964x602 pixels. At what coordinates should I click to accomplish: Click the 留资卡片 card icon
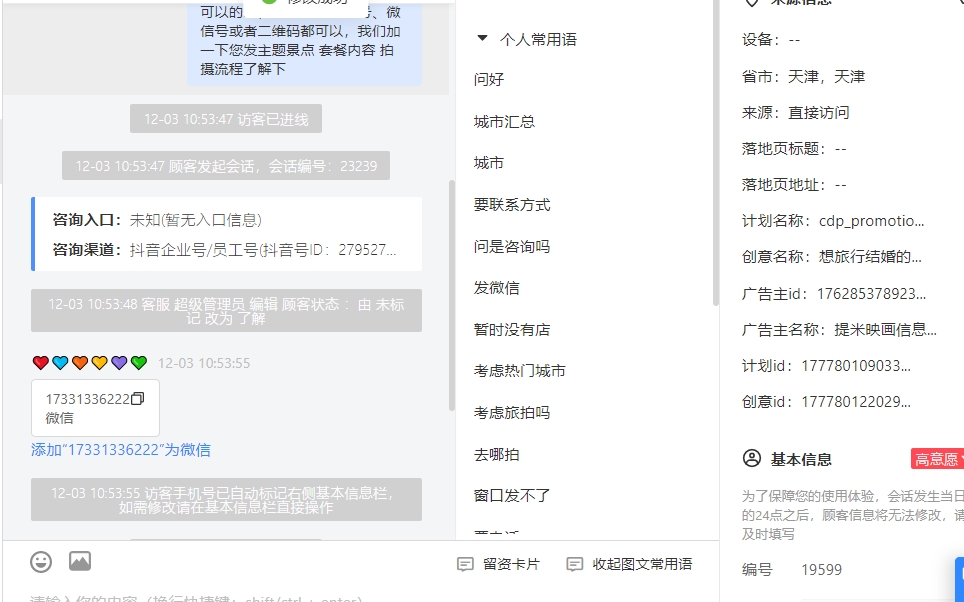(x=465, y=564)
